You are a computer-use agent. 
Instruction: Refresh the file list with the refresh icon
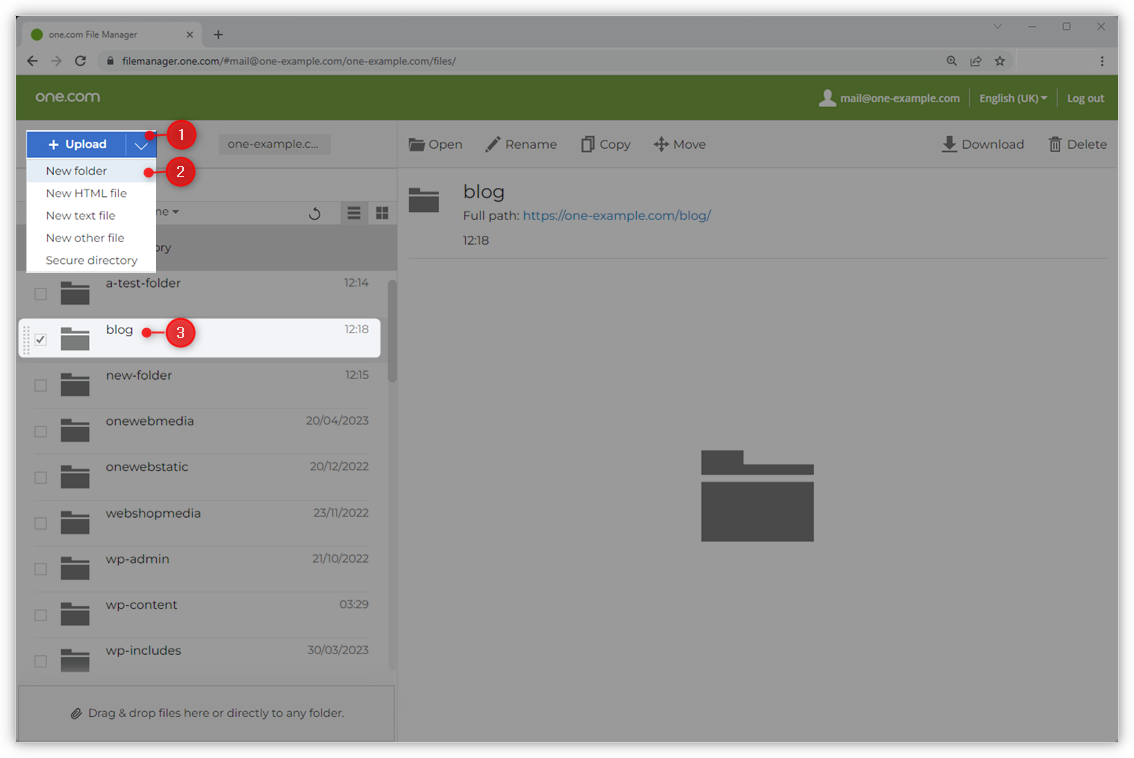coord(314,212)
